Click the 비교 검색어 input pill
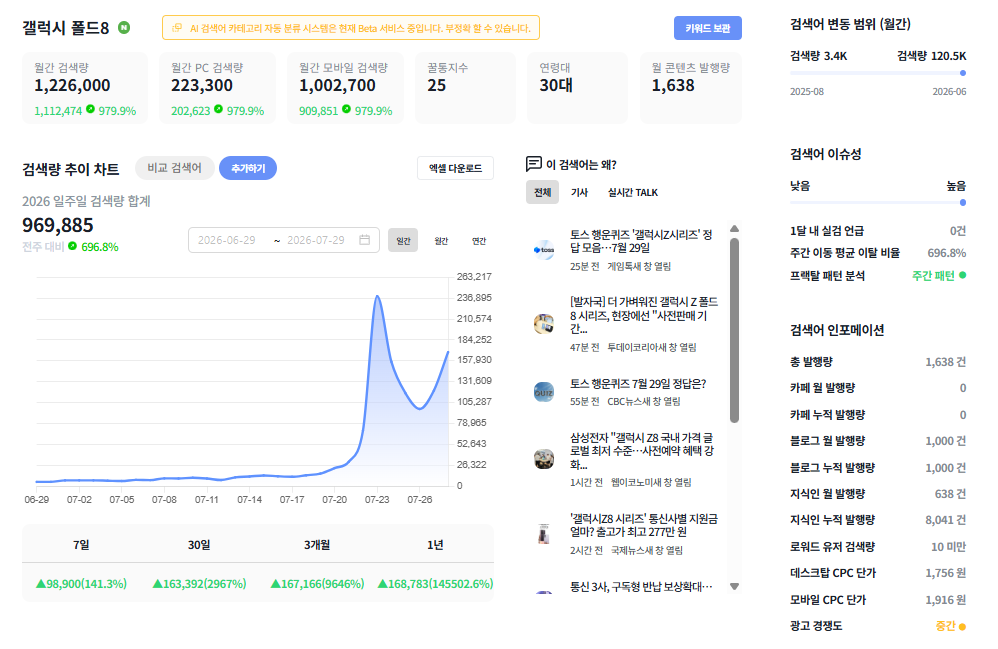 (x=174, y=168)
